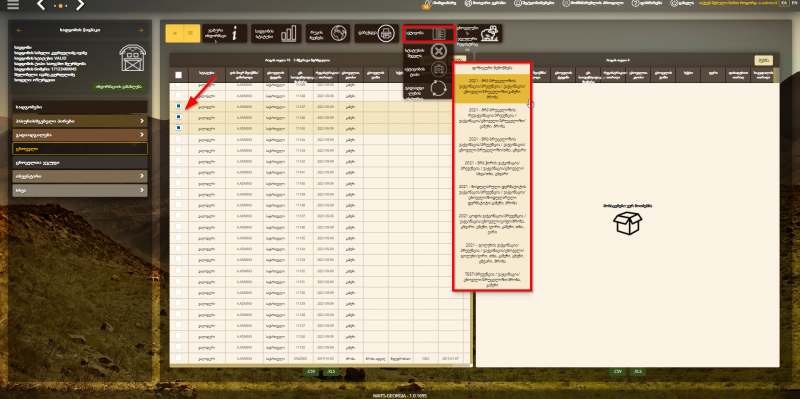Click the printer icon toolbar button
This screenshot has width=800, height=399.
(377, 34)
